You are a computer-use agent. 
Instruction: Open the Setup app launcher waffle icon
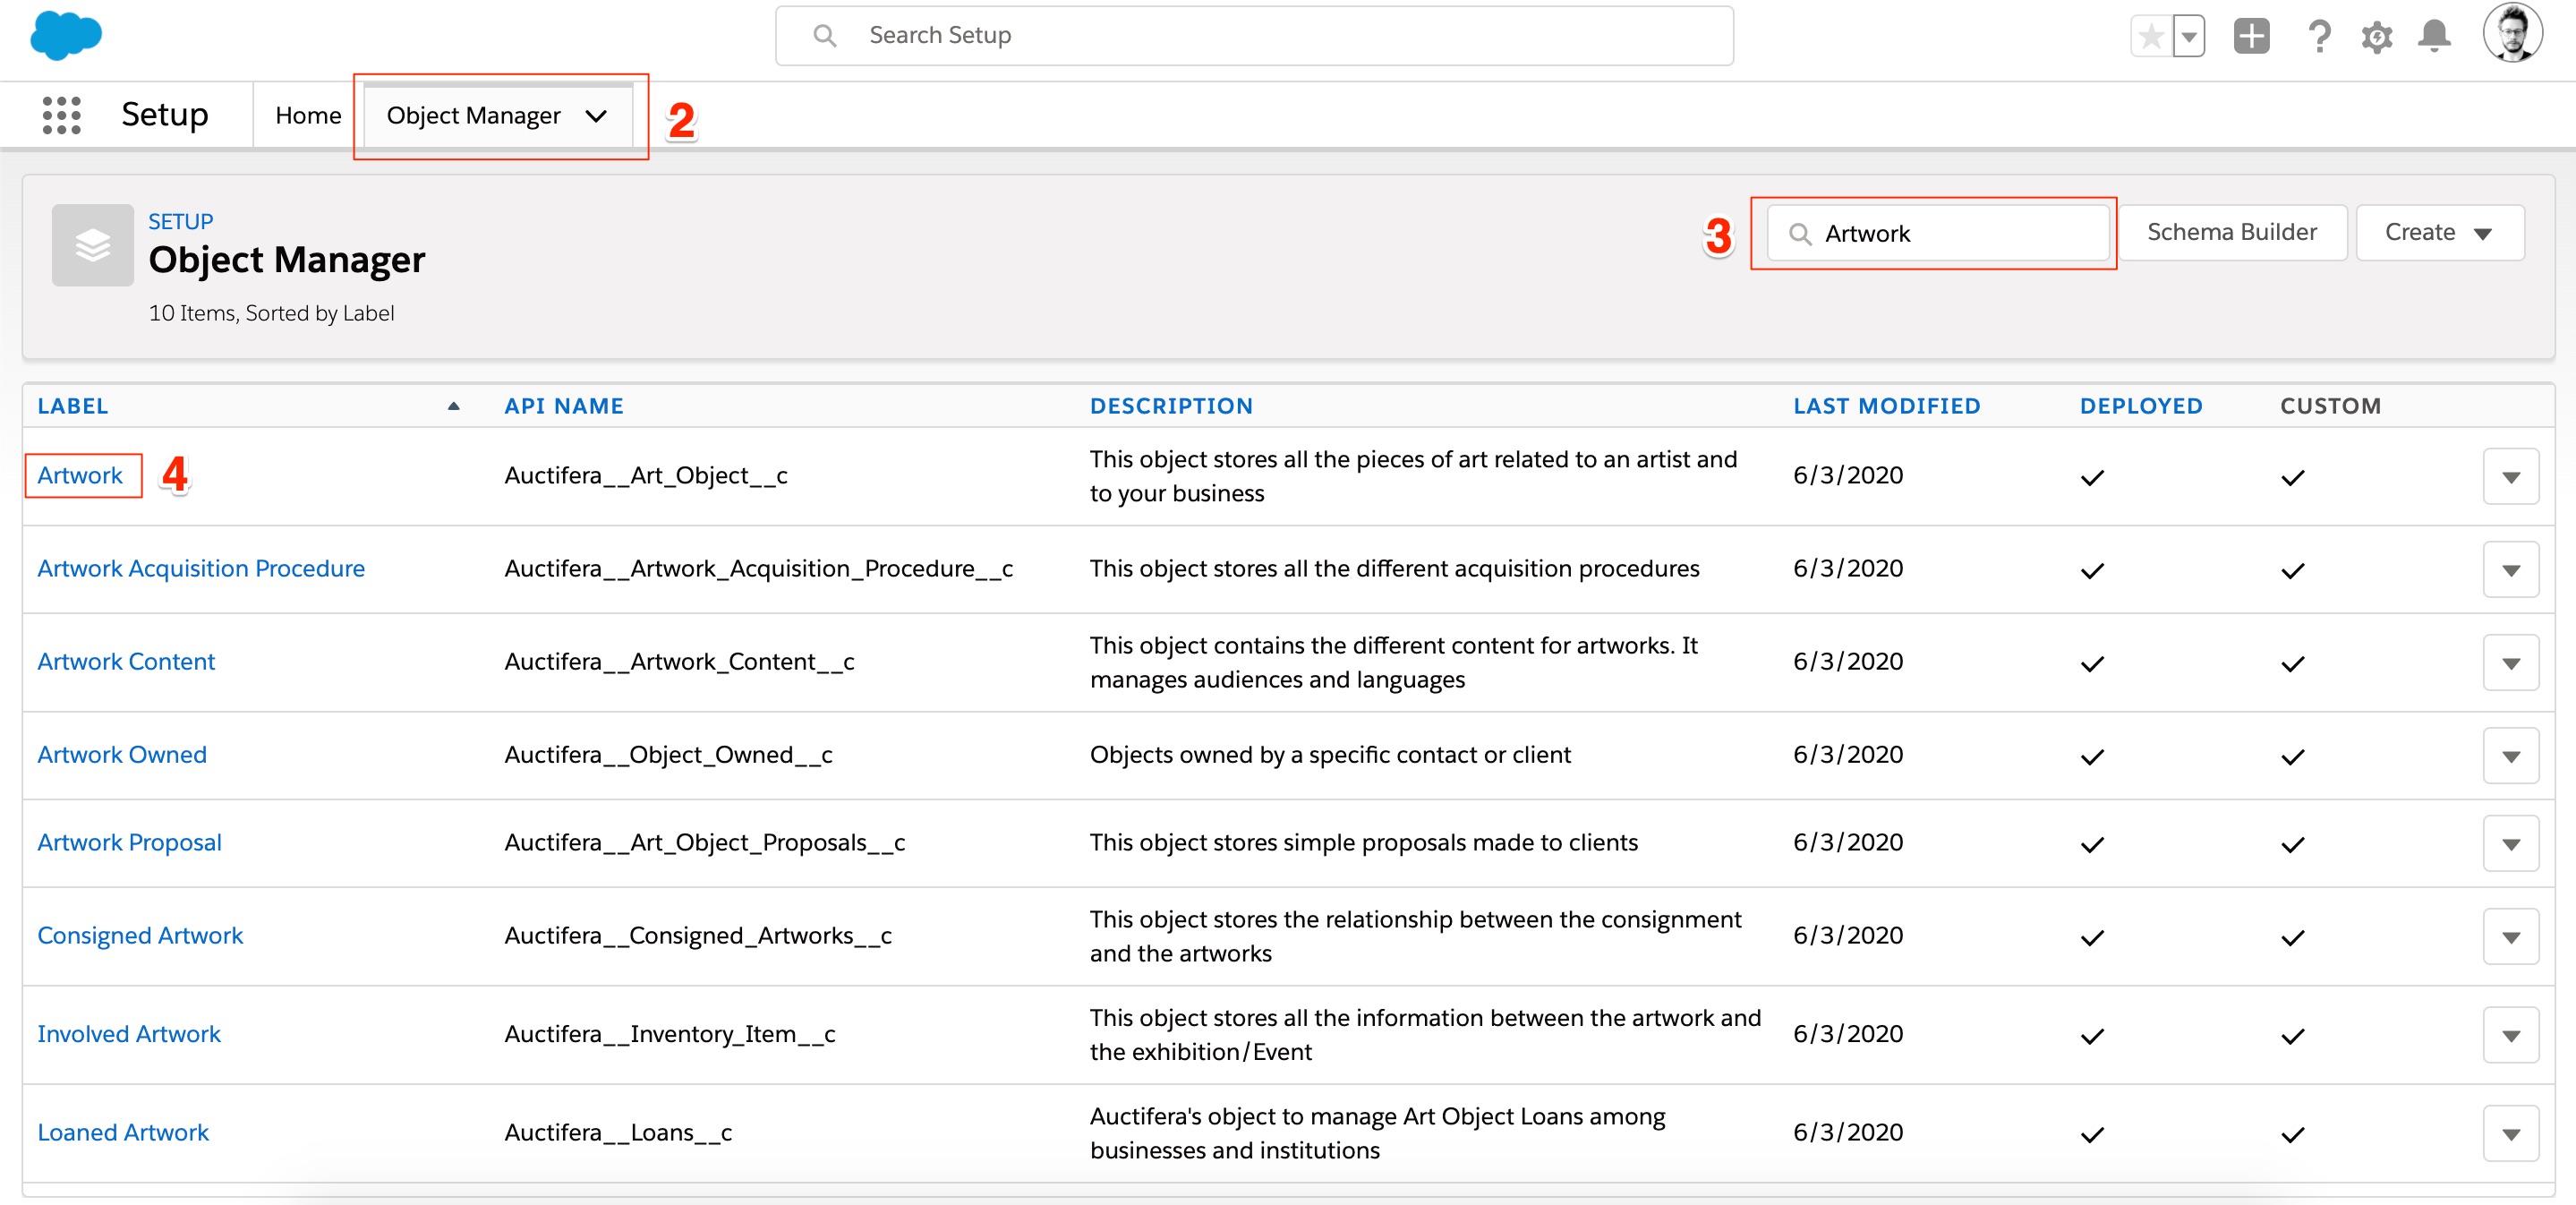tap(60, 114)
